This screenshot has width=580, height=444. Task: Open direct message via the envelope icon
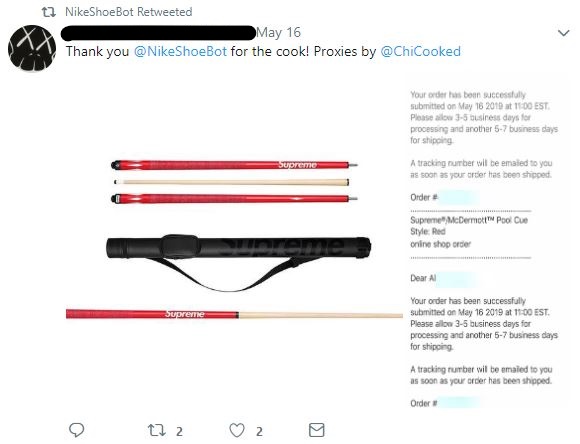tap(317, 430)
